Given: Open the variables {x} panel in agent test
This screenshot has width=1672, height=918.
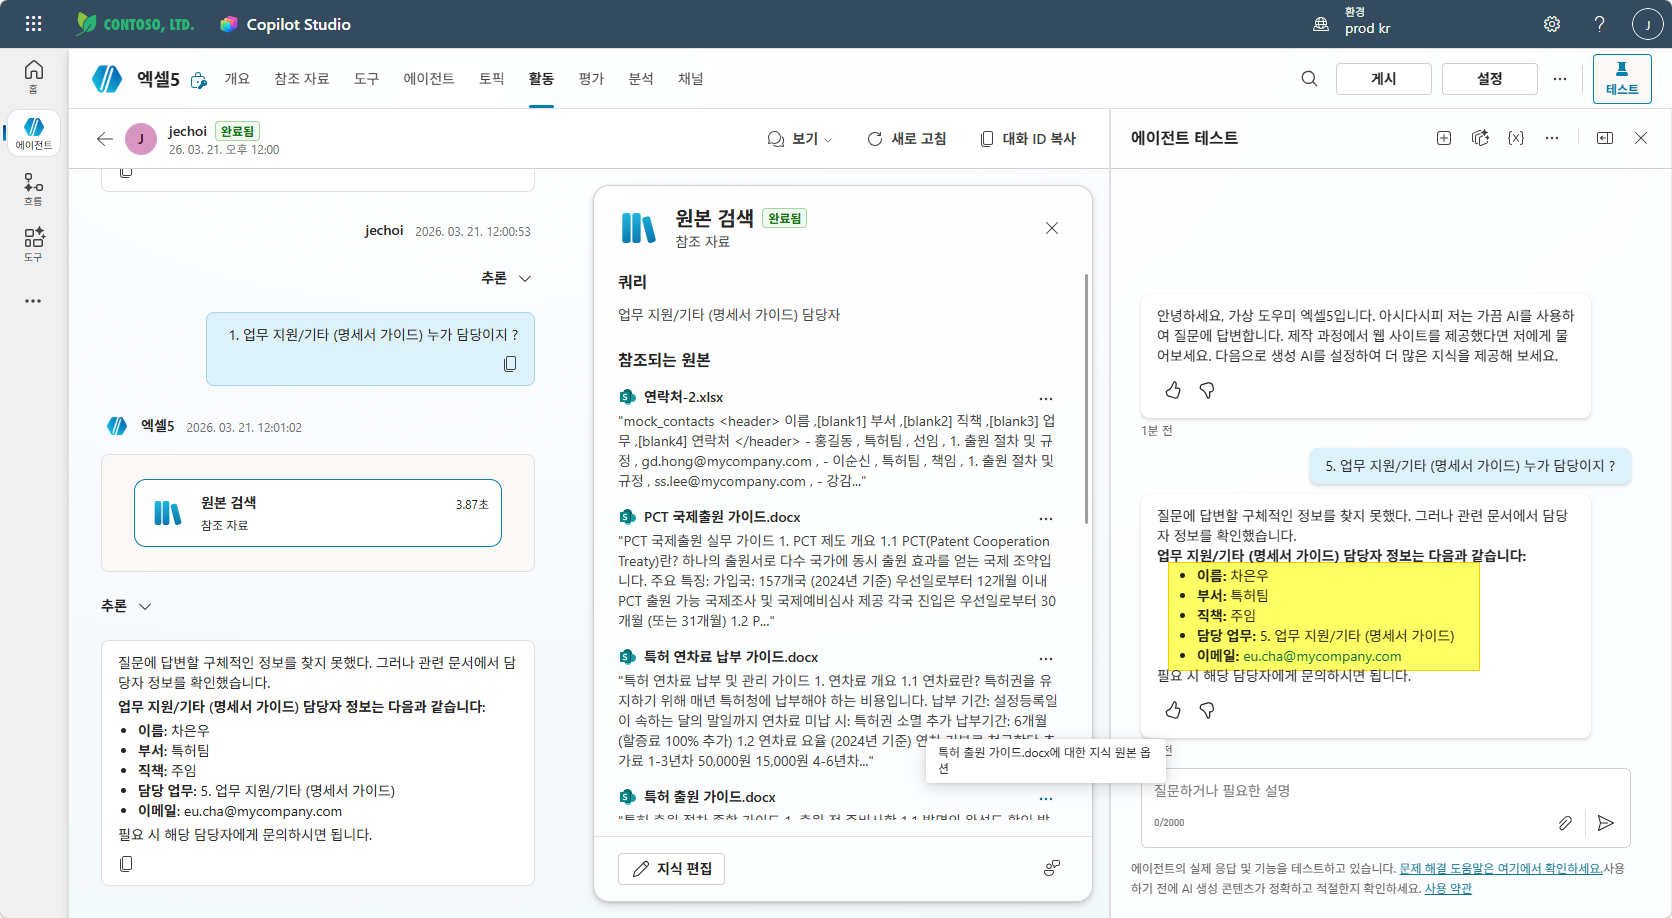Looking at the screenshot, I should 1515,138.
